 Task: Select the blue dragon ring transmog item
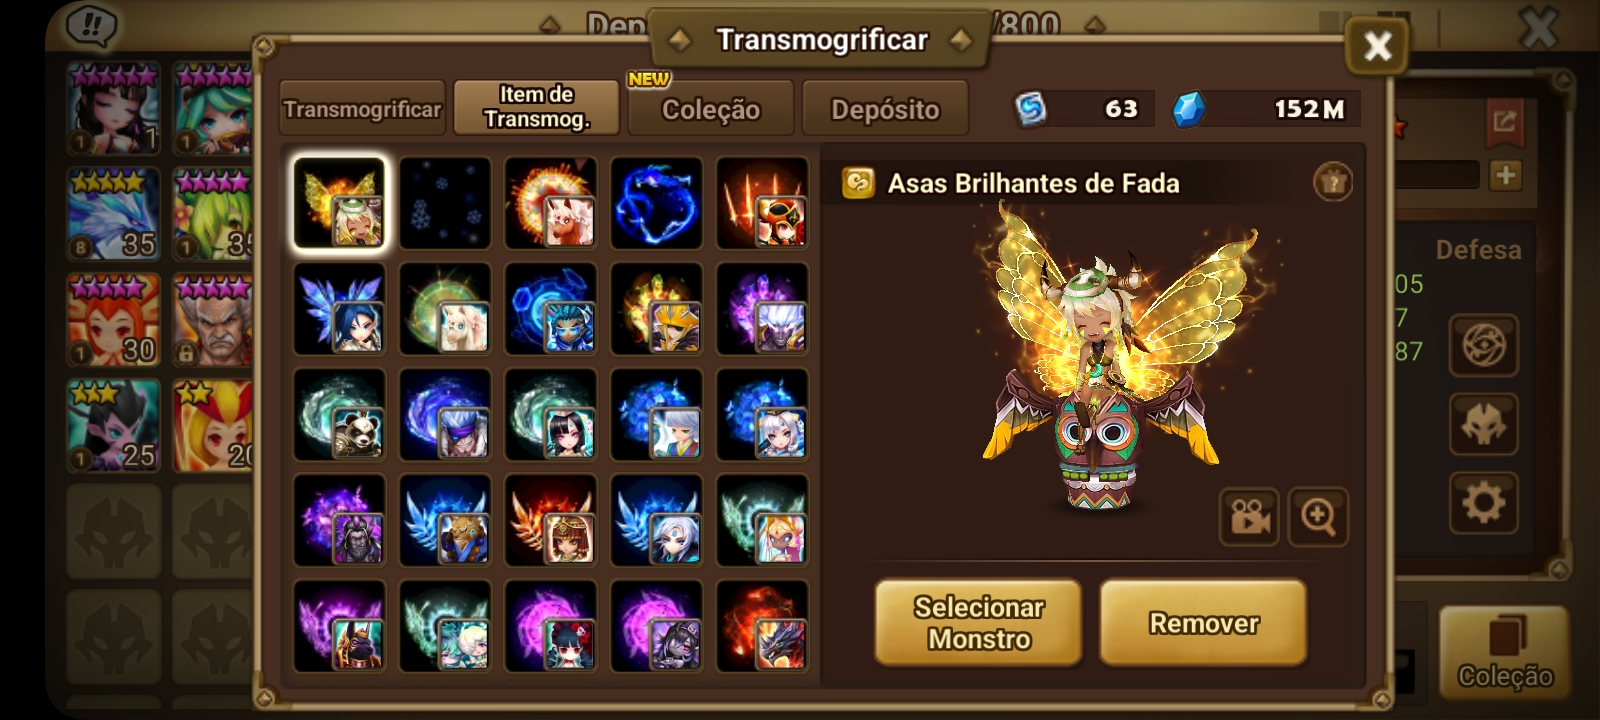coord(656,203)
